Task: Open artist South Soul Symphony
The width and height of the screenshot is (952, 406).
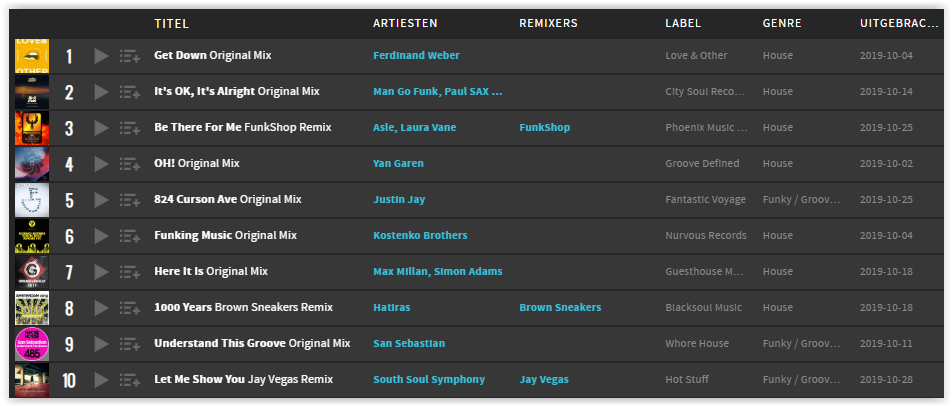Action: [429, 380]
